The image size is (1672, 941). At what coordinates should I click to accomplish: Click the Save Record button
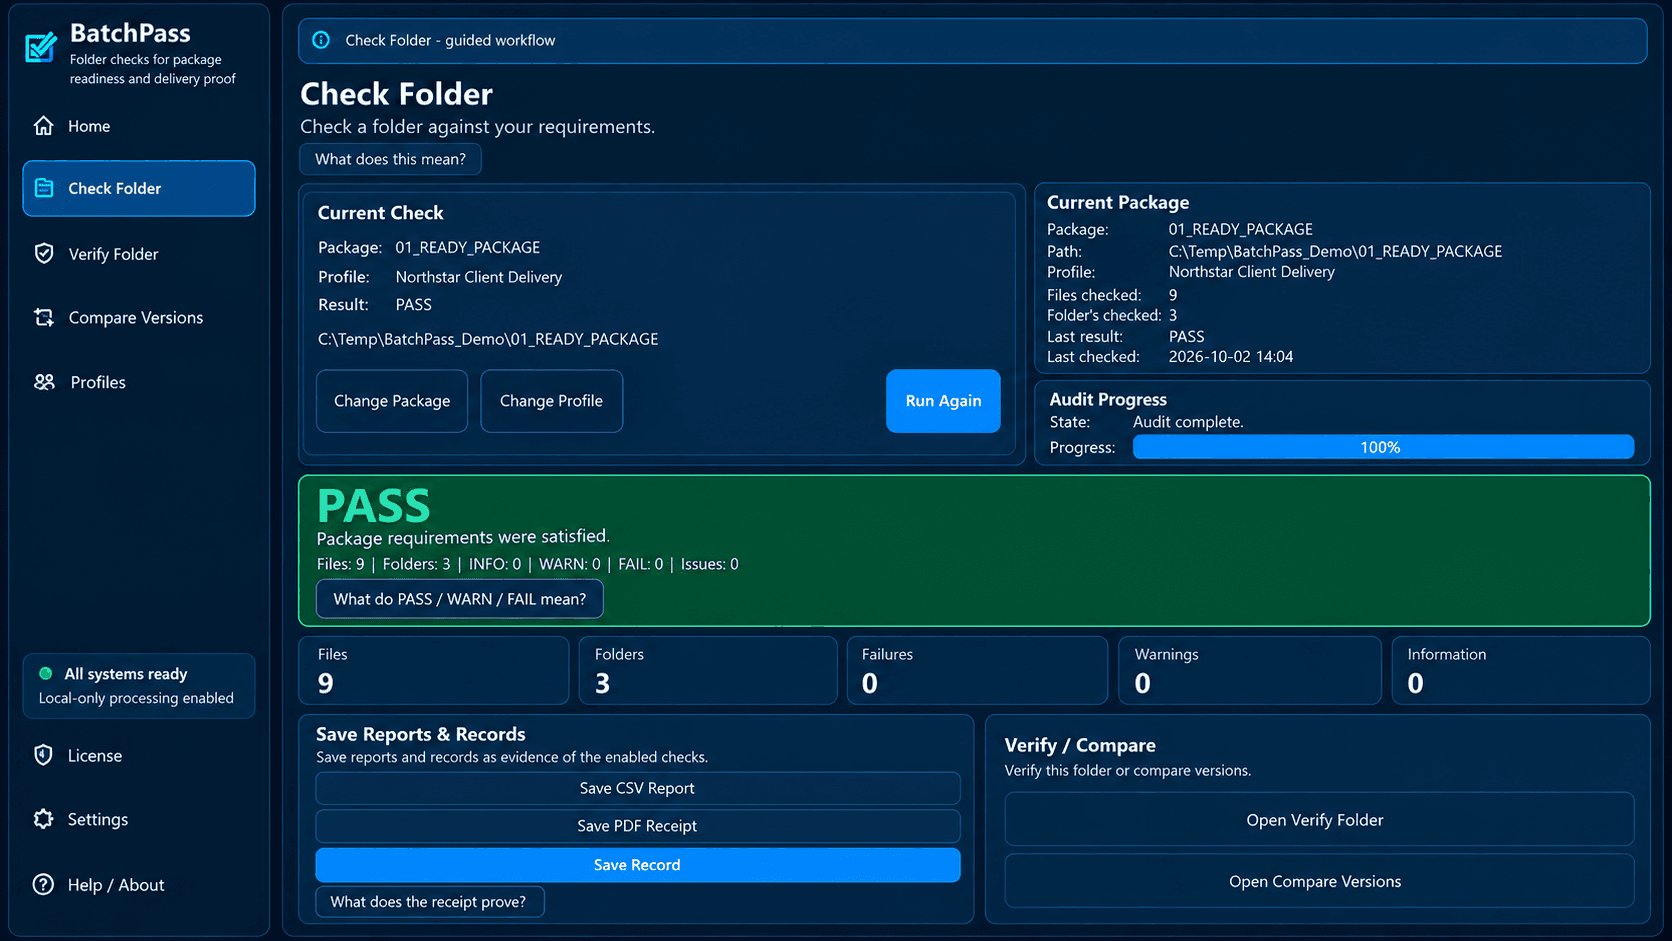tap(638, 865)
